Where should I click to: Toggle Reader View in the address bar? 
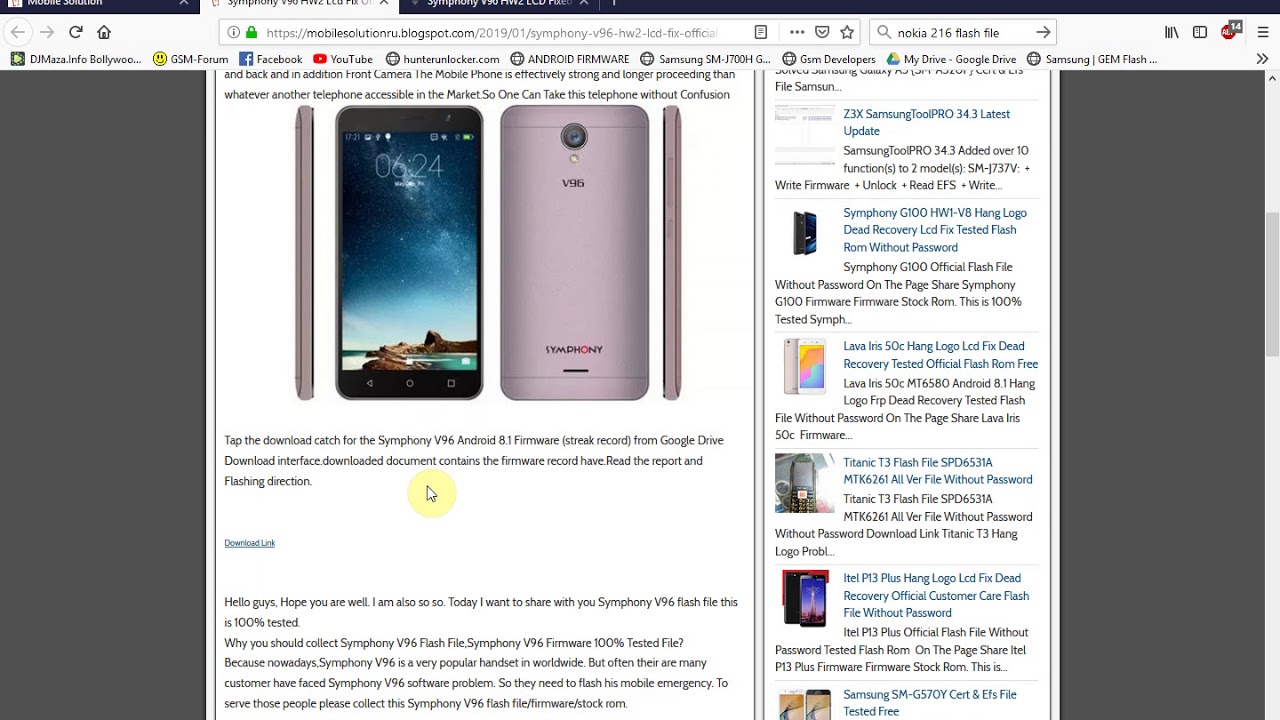[x=760, y=32]
